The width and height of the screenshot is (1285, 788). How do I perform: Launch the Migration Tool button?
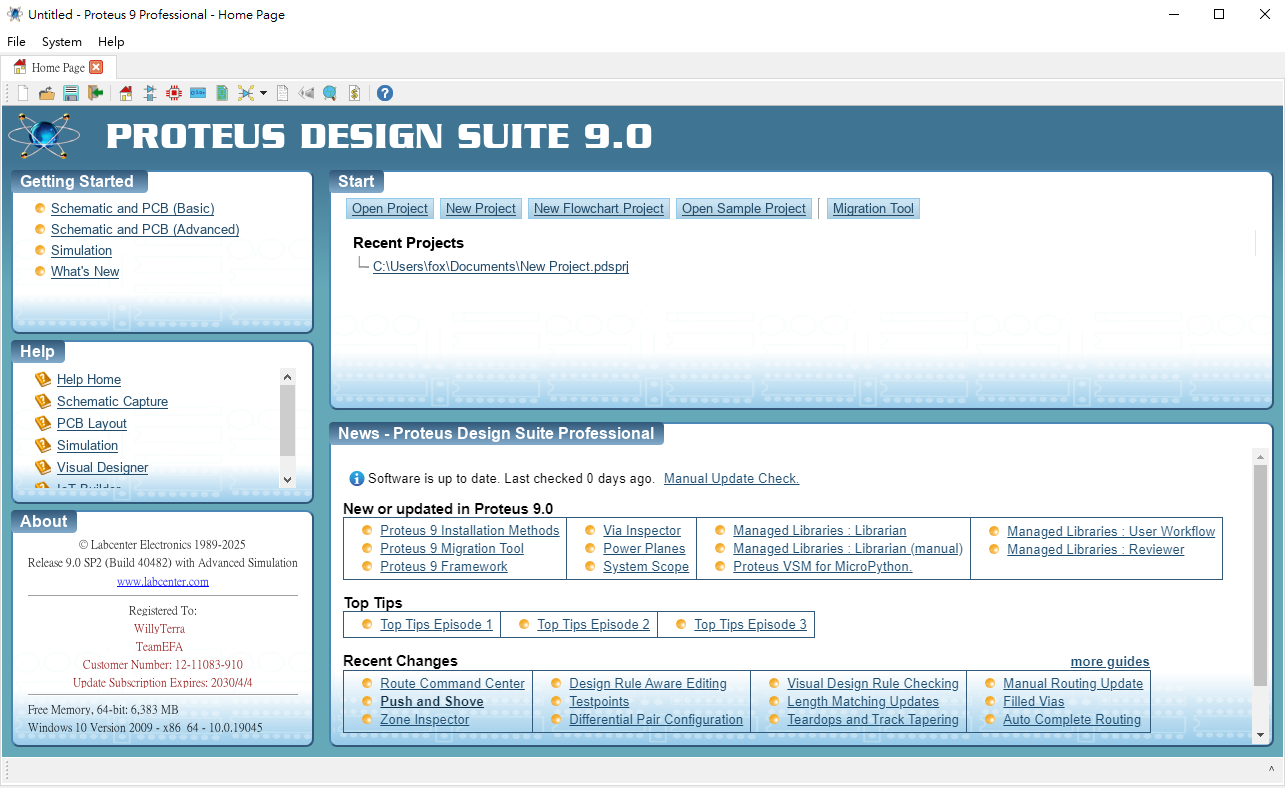click(873, 208)
